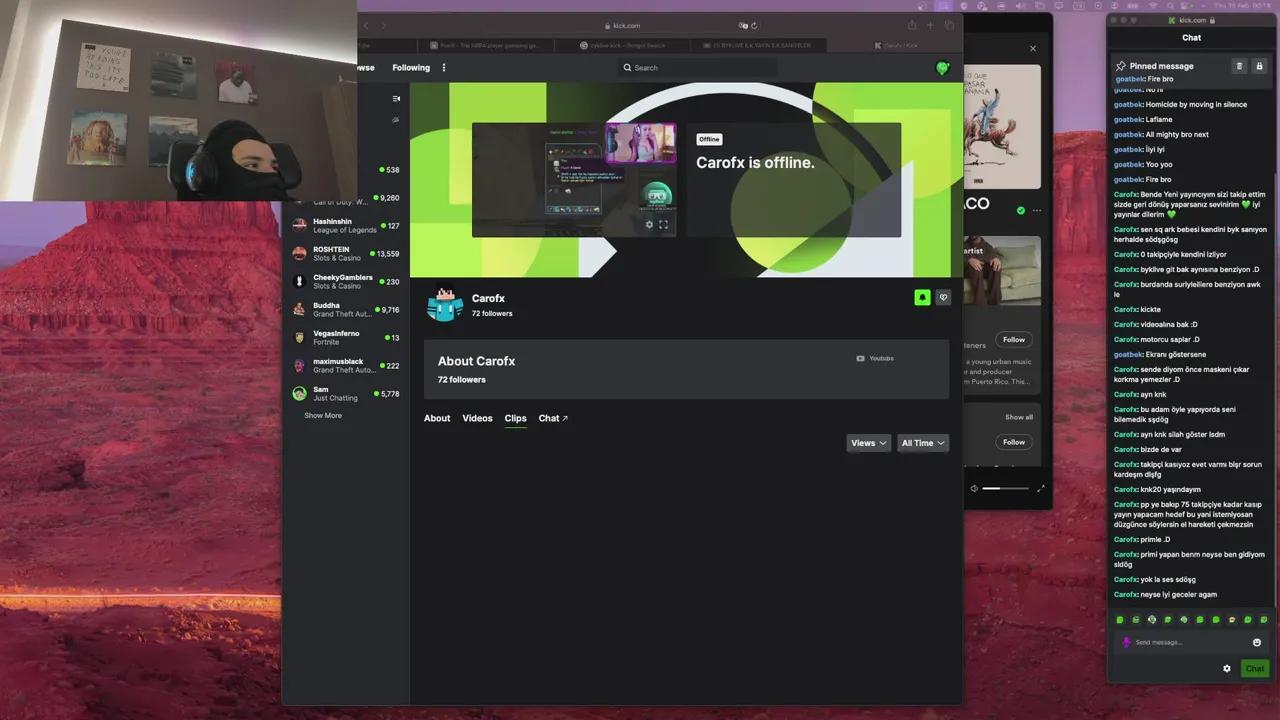
Task: Delete the pinned message with trash icon
Action: point(1239,66)
